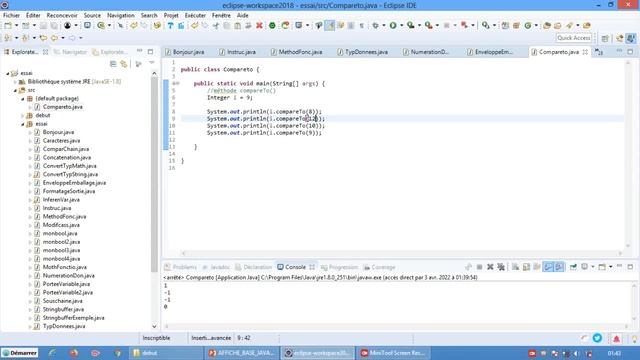Expand Bibliothèque système JRE node
Image resolution: width=640 pixels, height=360 pixels.
pyautogui.click(x=15, y=82)
